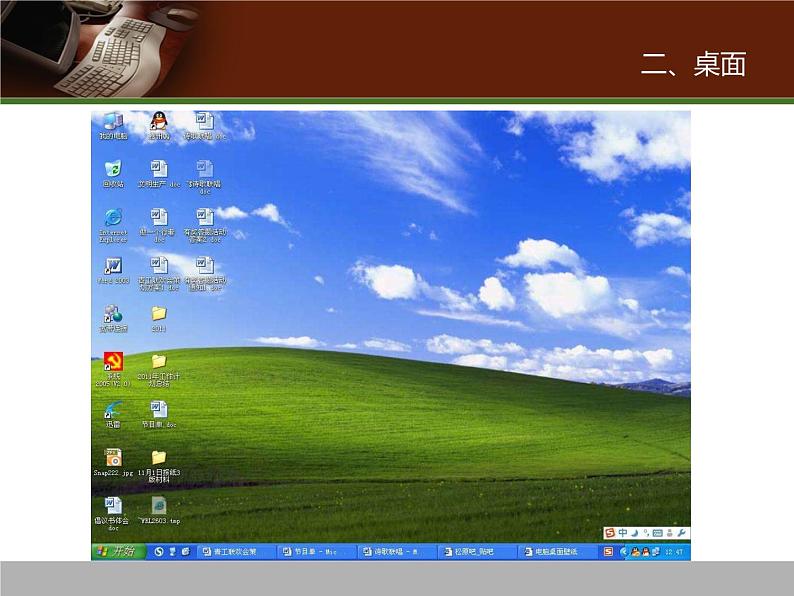Toggle the moon half-width icon on Sogou bar
The width and height of the screenshot is (794, 596).
634,533
